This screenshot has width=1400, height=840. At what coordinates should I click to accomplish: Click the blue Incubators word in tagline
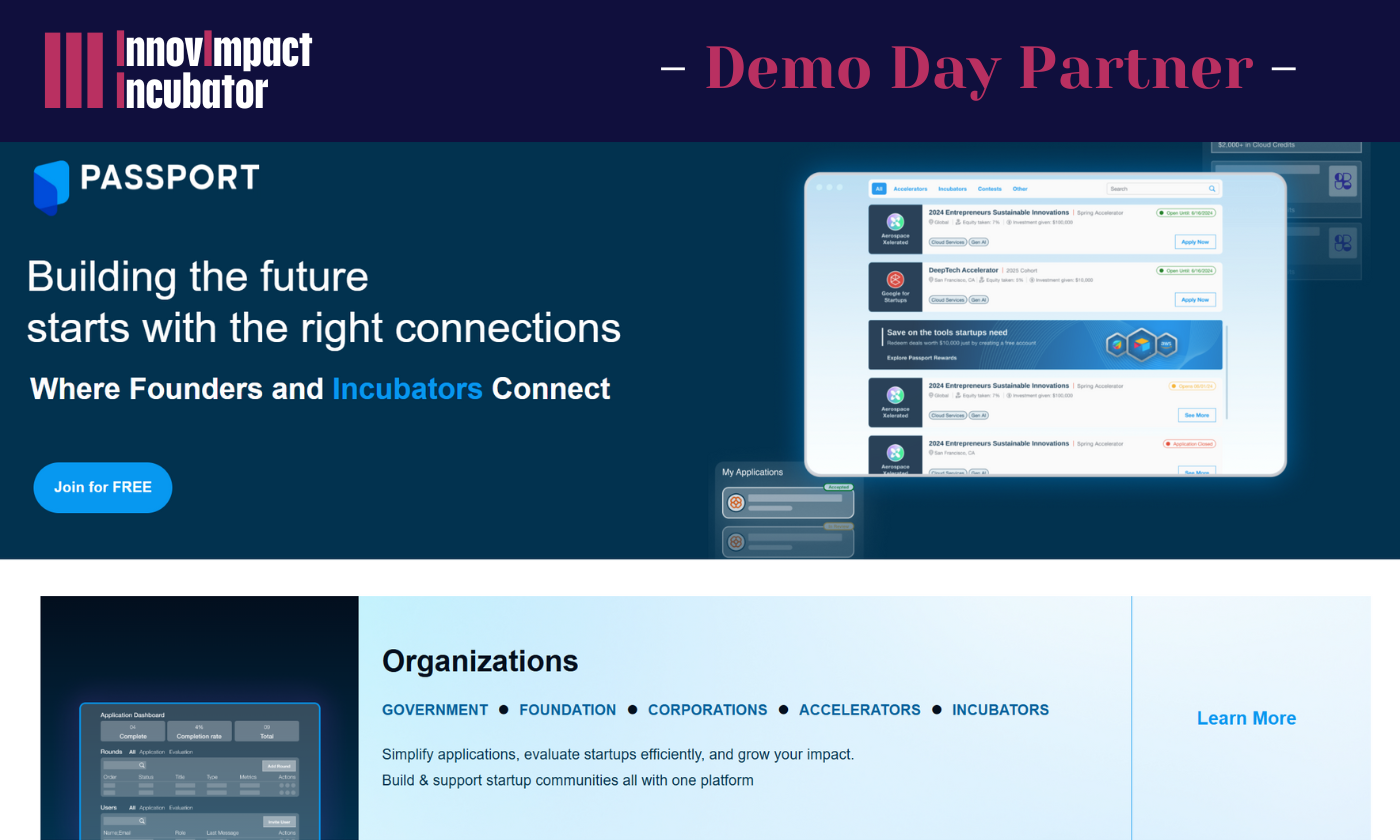pos(407,388)
